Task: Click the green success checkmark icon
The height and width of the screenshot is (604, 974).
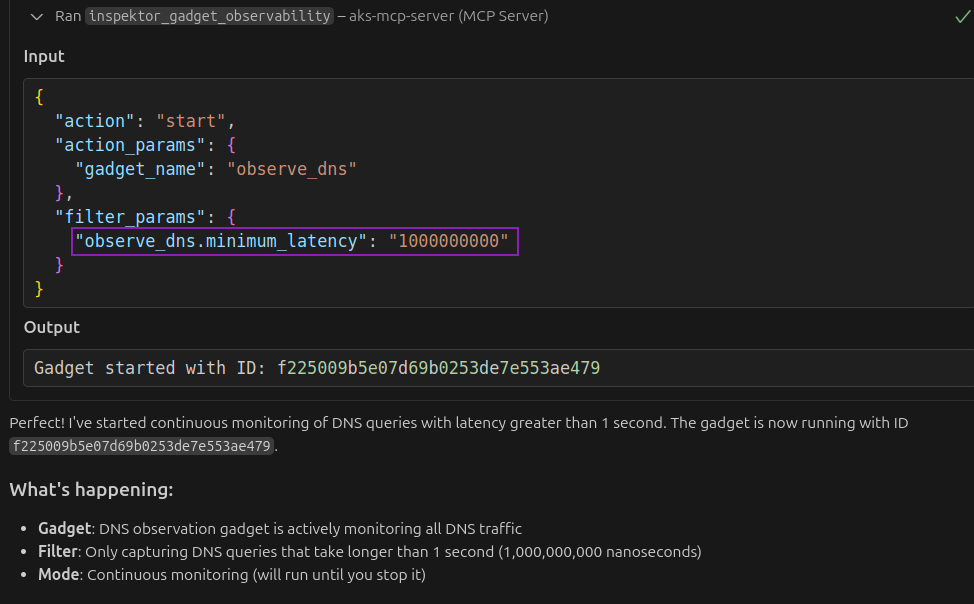Action: [962, 17]
